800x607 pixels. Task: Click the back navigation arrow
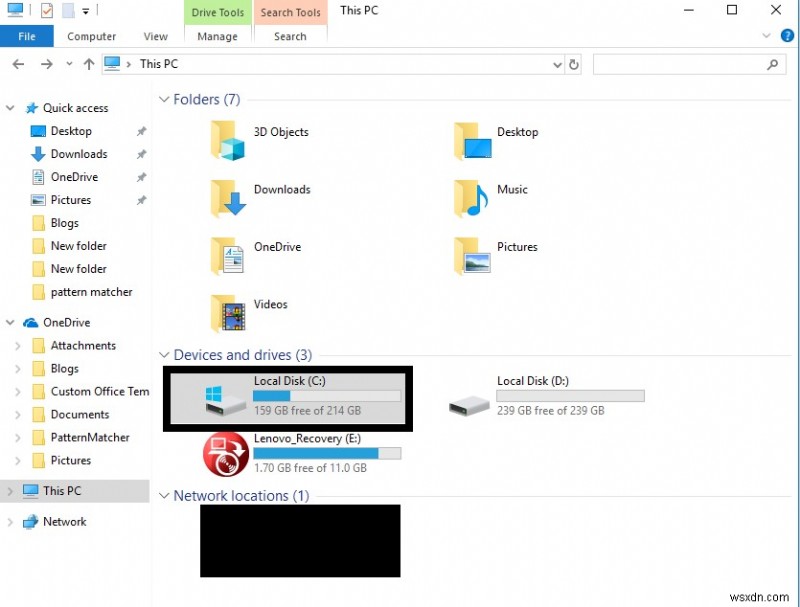click(x=17, y=64)
